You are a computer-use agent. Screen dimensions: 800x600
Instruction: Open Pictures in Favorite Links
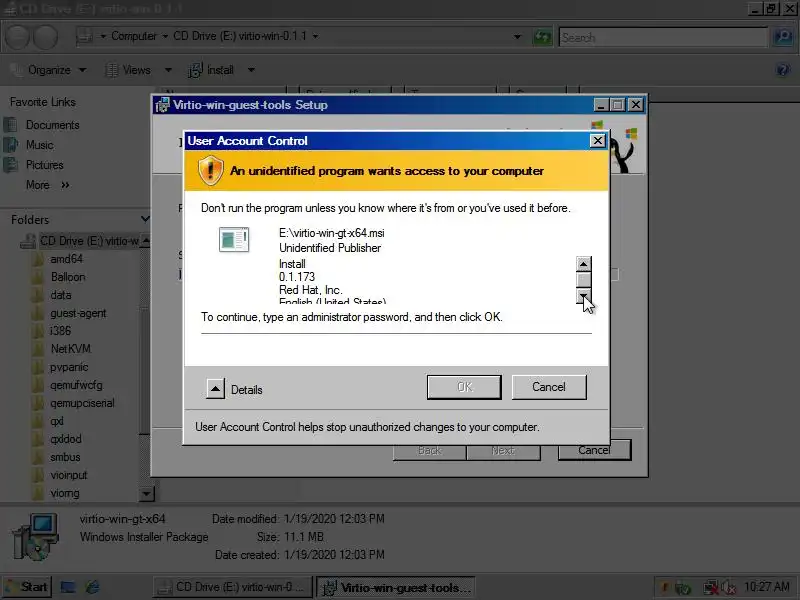[44, 165]
